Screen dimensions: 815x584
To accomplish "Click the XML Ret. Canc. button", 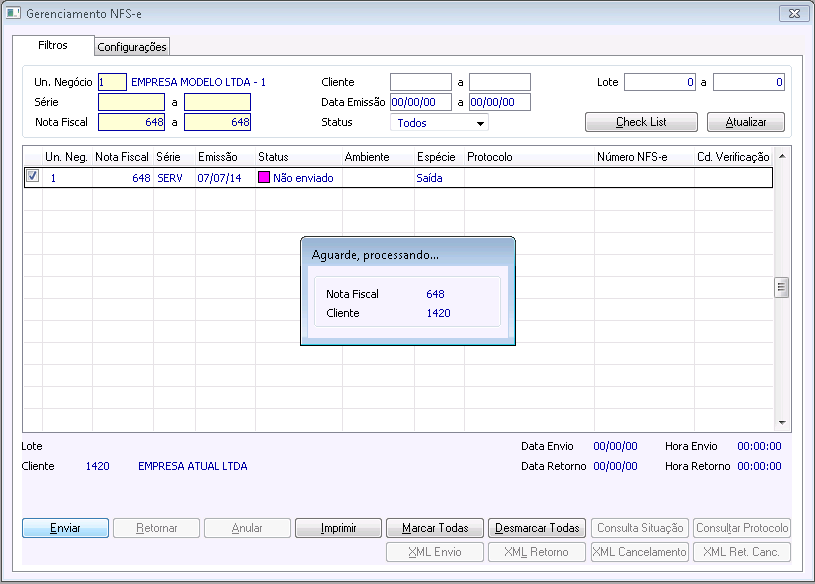I will (742, 552).
